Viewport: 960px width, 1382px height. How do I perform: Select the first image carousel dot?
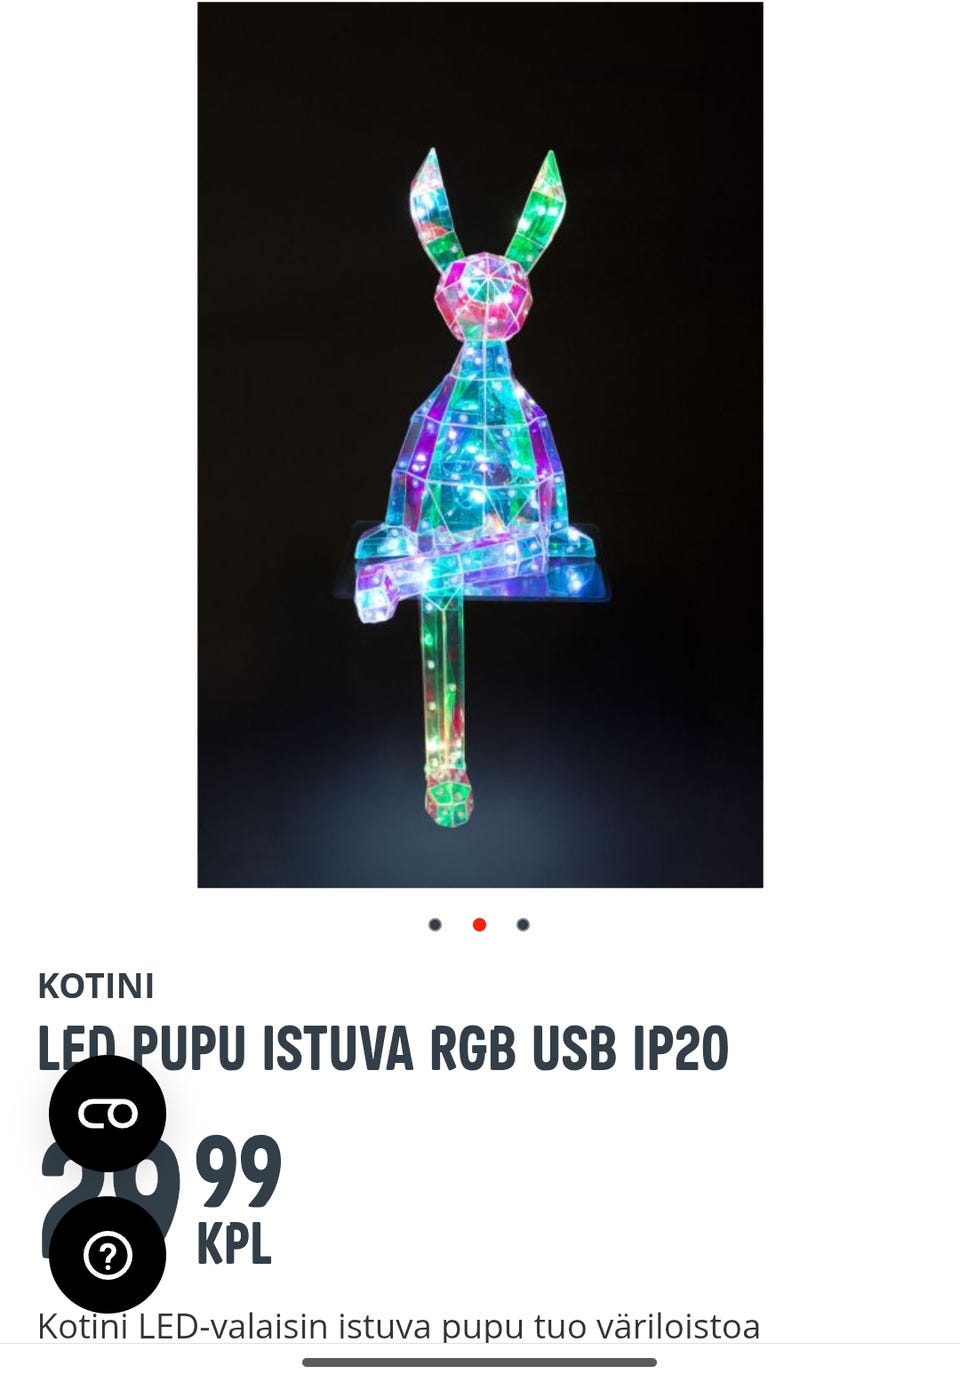pyautogui.click(x=435, y=924)
